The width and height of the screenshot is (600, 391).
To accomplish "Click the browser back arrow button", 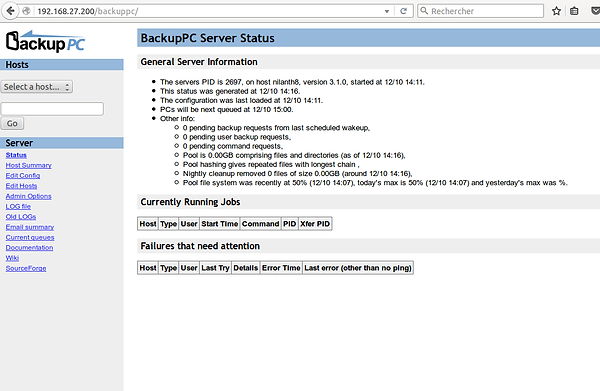I will pos(10,11).
